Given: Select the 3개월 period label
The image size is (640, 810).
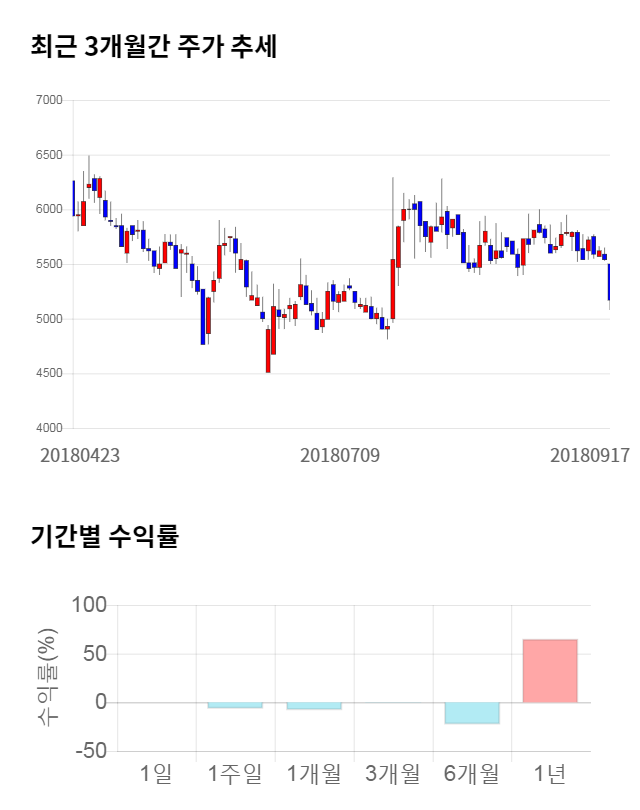Looking at the screenshot, I should 392,773.
